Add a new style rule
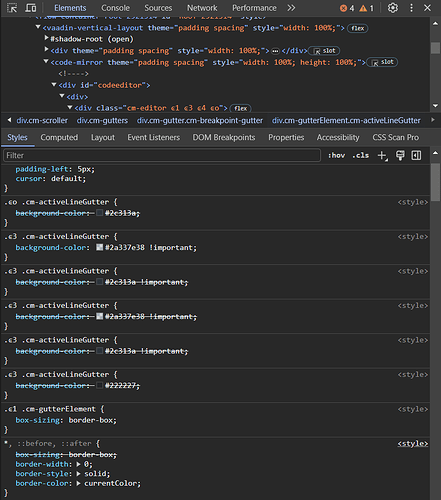Screen dimensions: 441x500 pyautogui.click(x=382, y=156)
